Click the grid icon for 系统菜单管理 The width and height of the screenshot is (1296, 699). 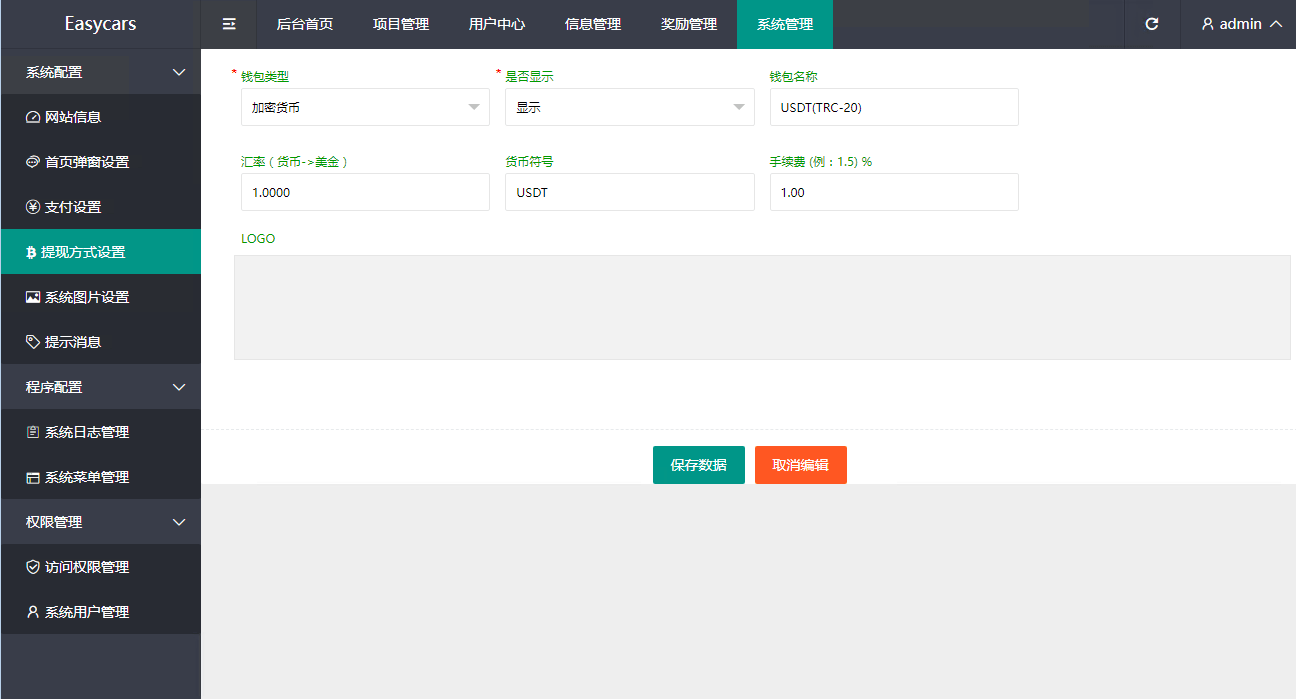tap(34, 477)
